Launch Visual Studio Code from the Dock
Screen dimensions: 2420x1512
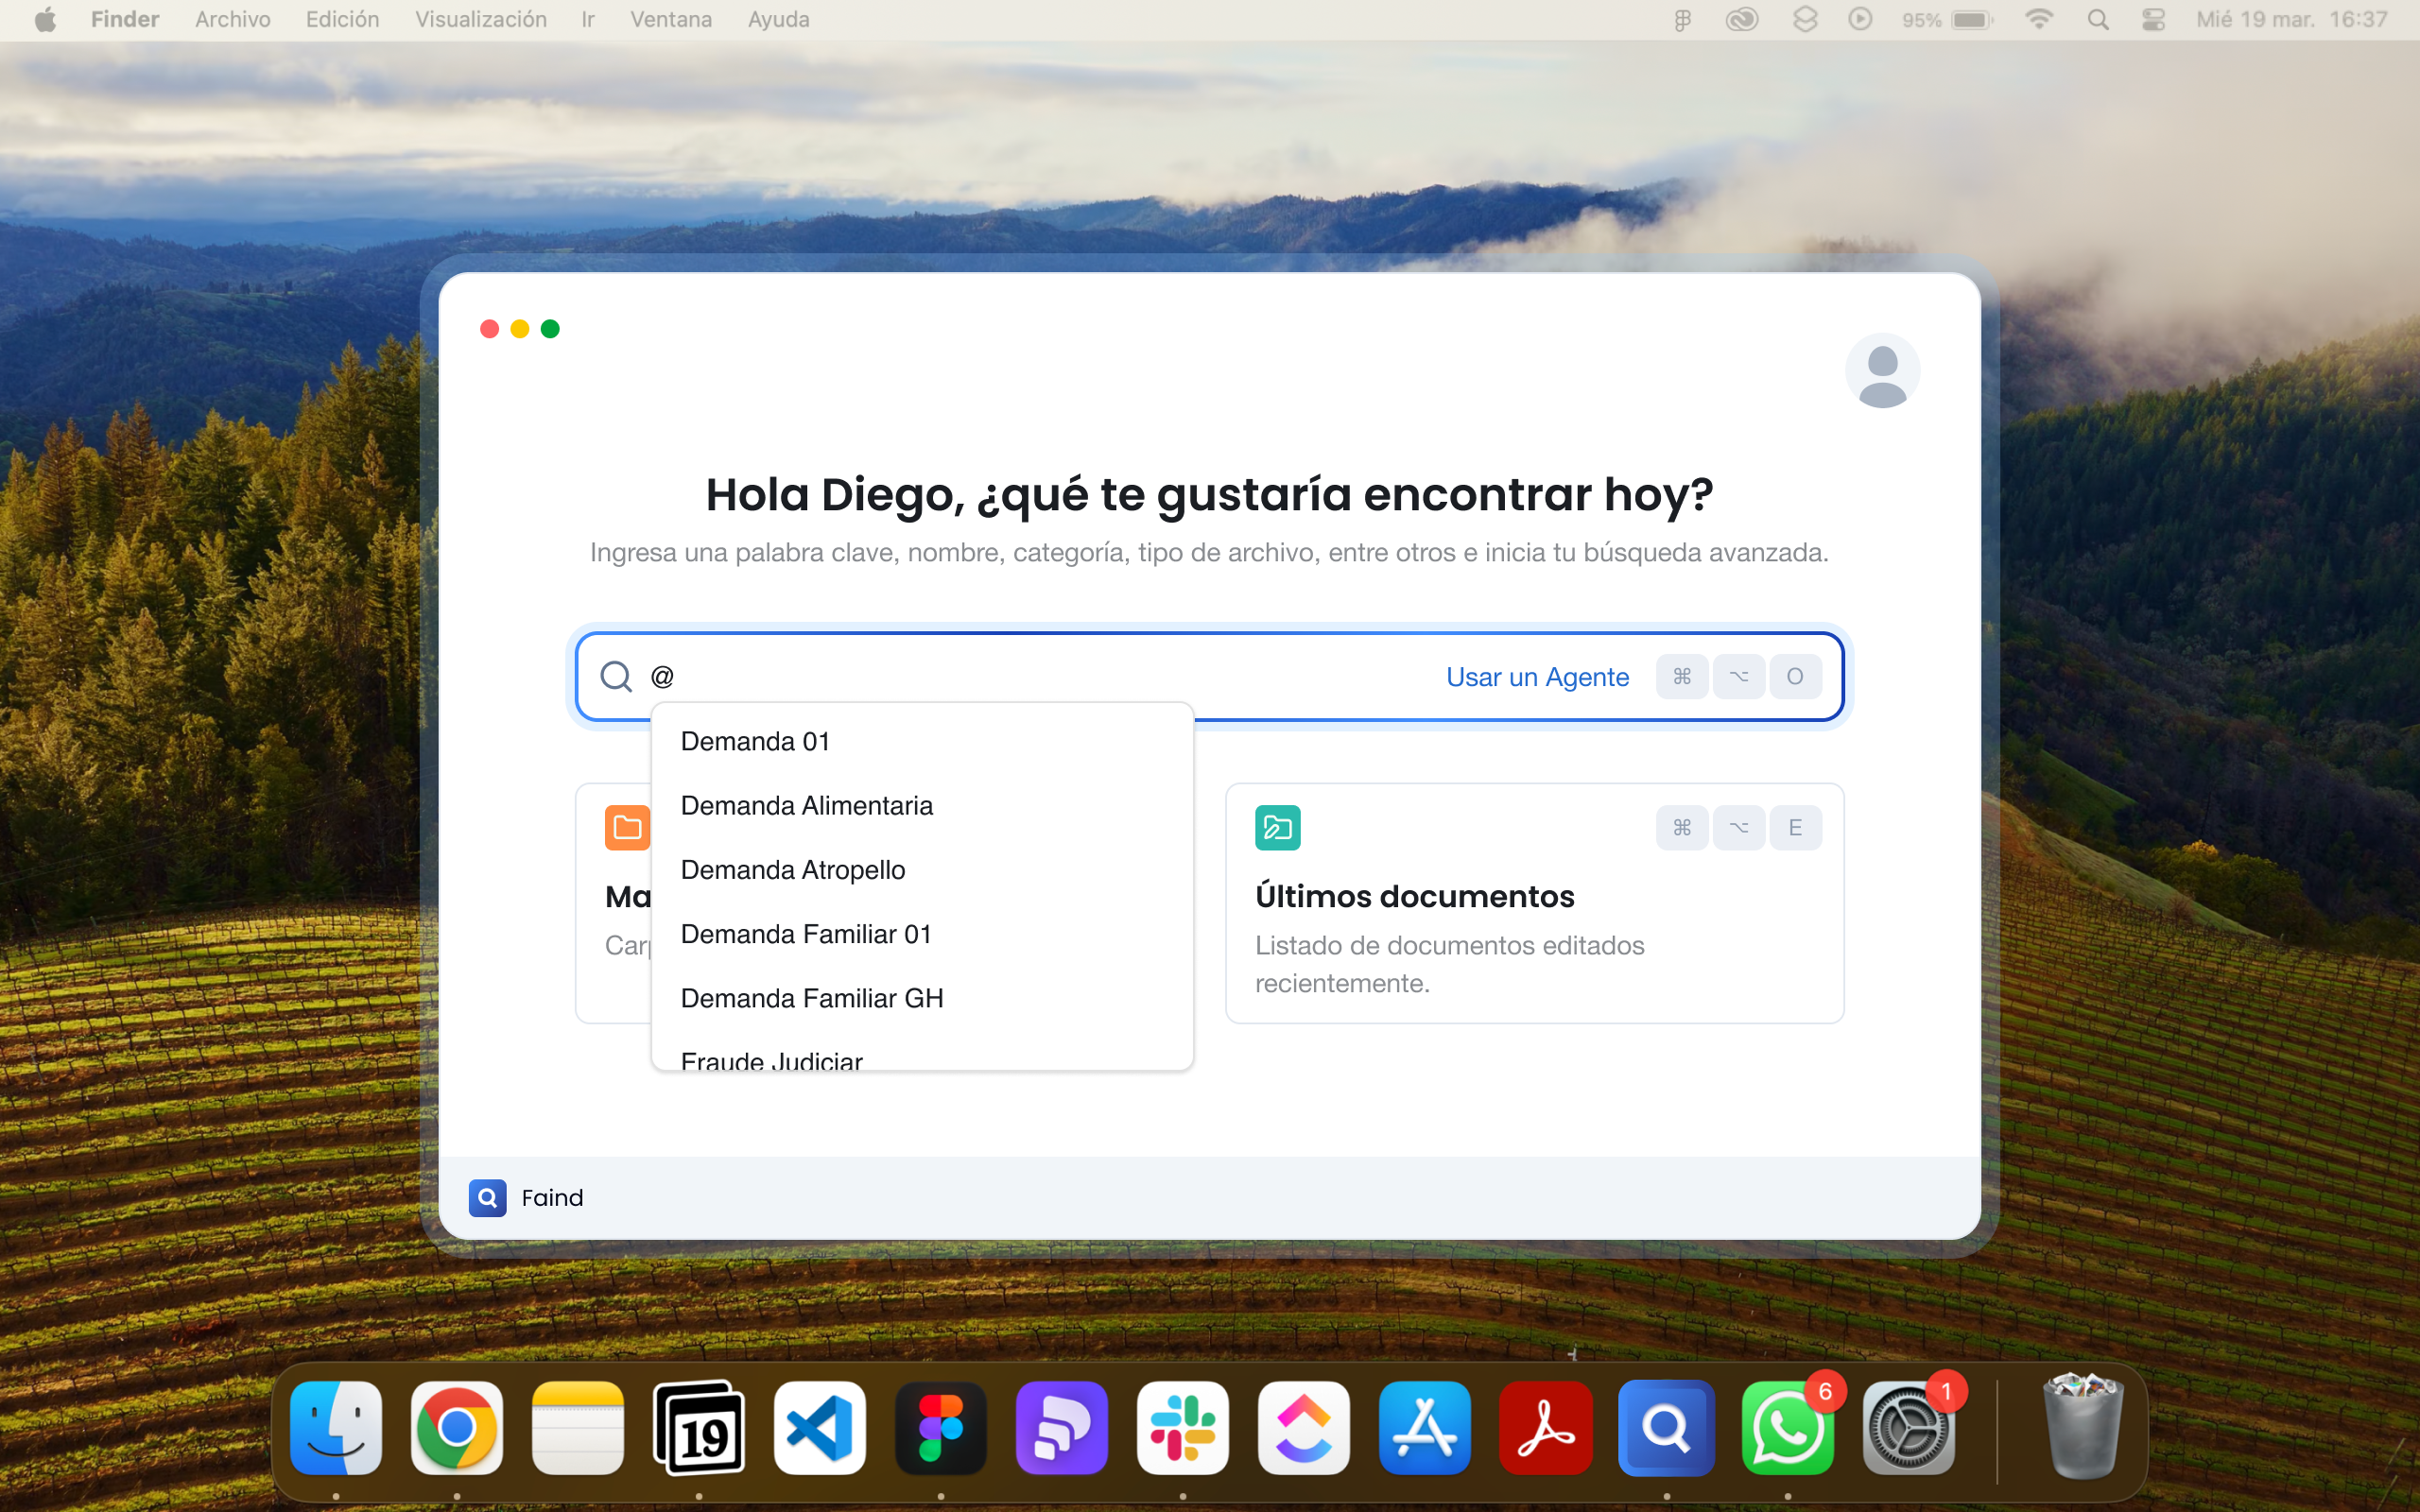coord(819,1428)
